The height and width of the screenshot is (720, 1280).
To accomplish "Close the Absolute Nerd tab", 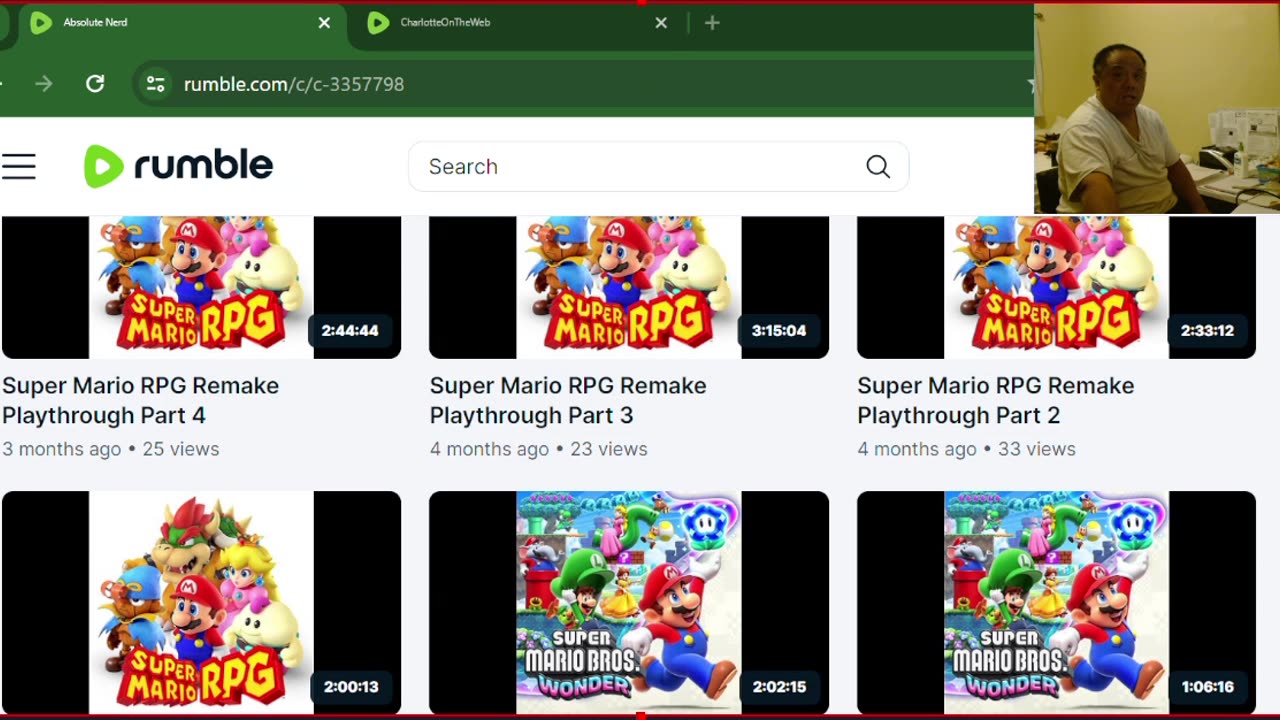I will (324, 22).
